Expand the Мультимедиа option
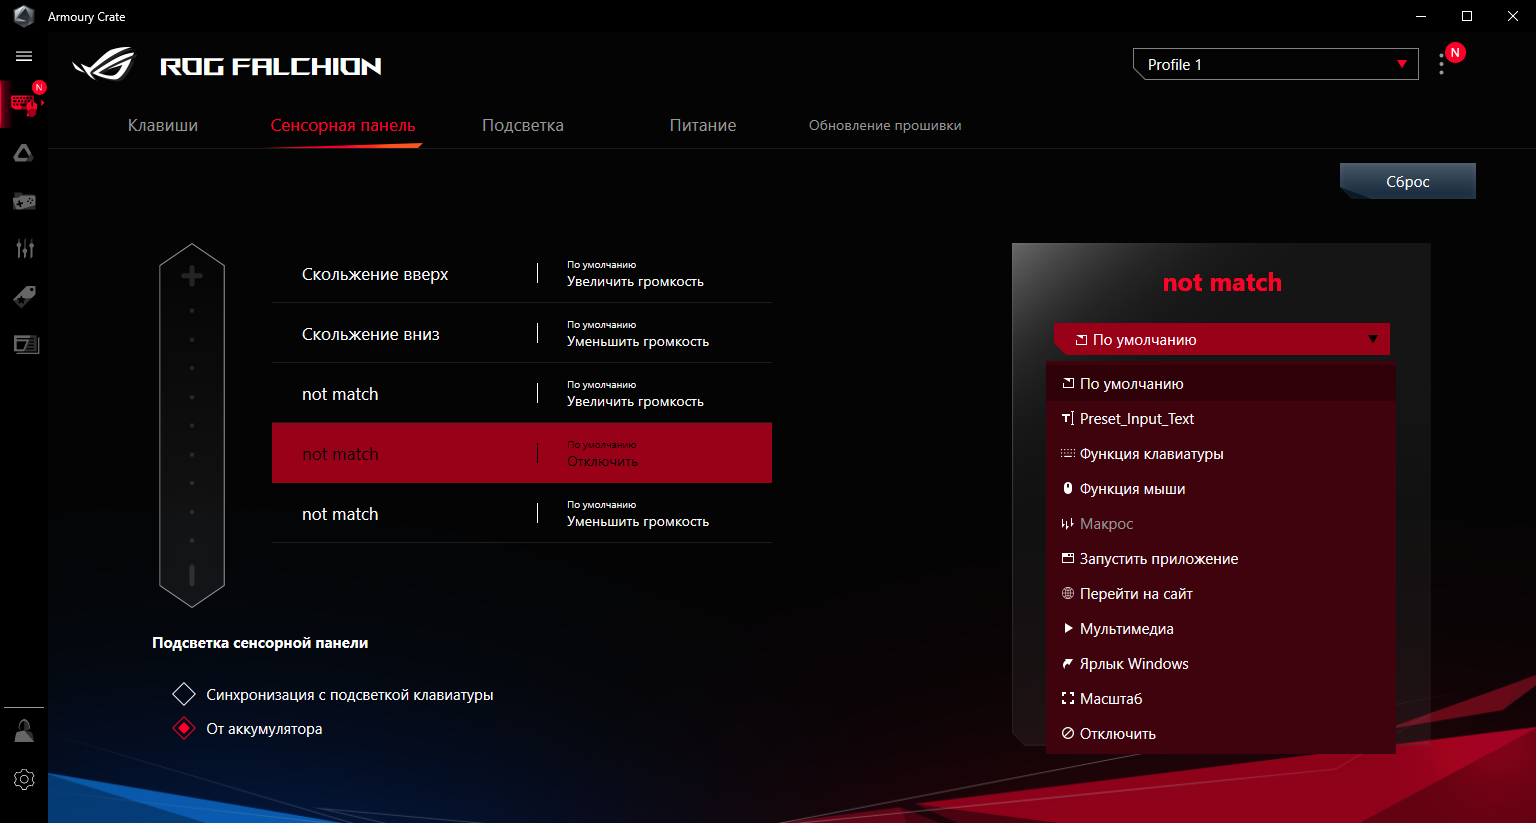The image size is (1536, 823). point(1220,628)
